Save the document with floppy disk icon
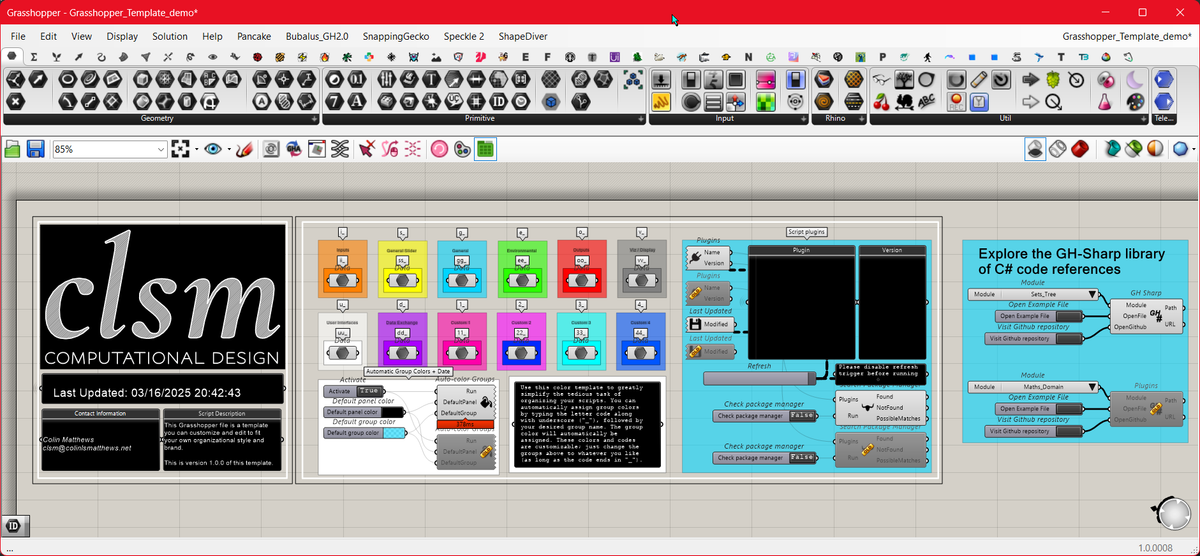Screen dimensions: 1200x556 pyautogui.click(x=35, y=149)
